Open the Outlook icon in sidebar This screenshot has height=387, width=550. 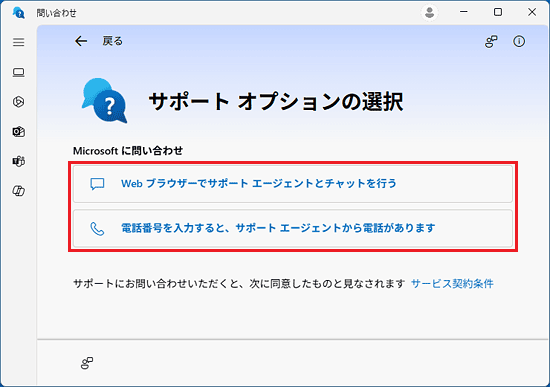click(x=19, y=132)
